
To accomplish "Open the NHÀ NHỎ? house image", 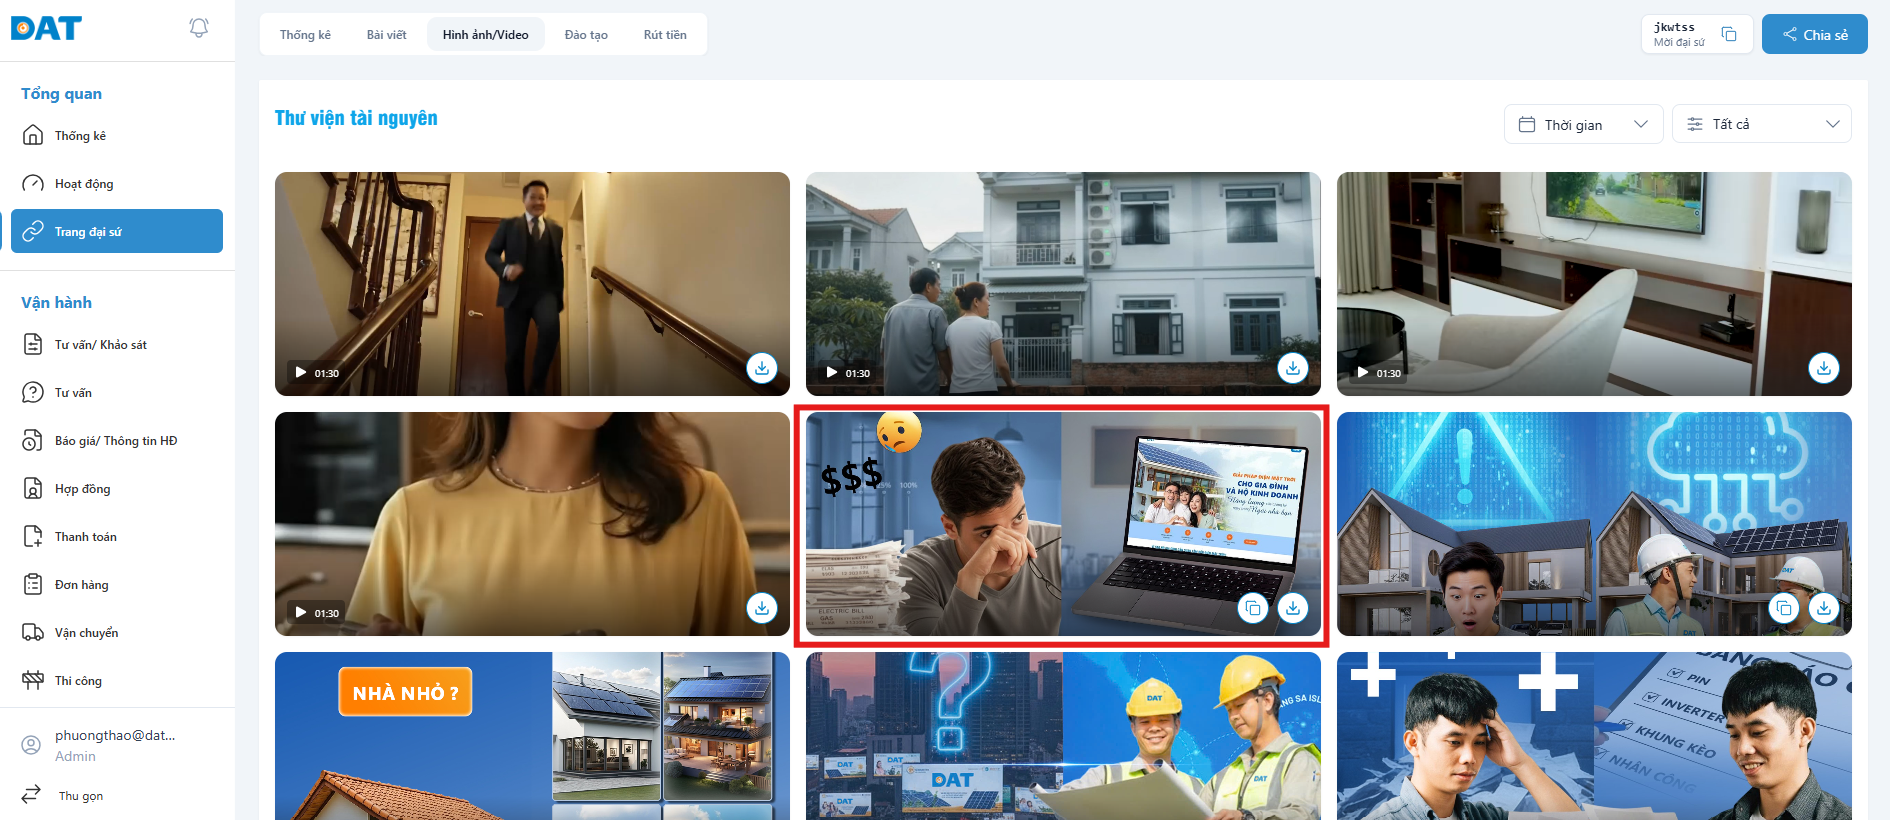I will coord(532,736).
